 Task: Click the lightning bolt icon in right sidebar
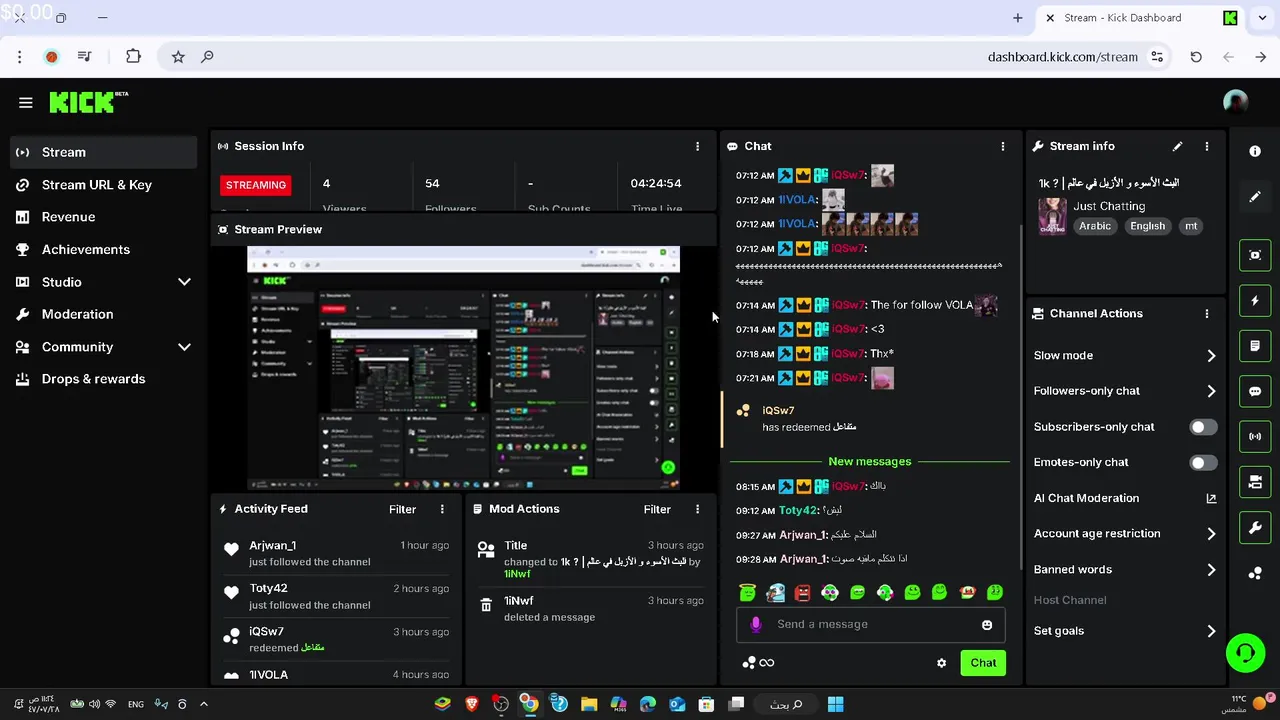(1255, 300)
